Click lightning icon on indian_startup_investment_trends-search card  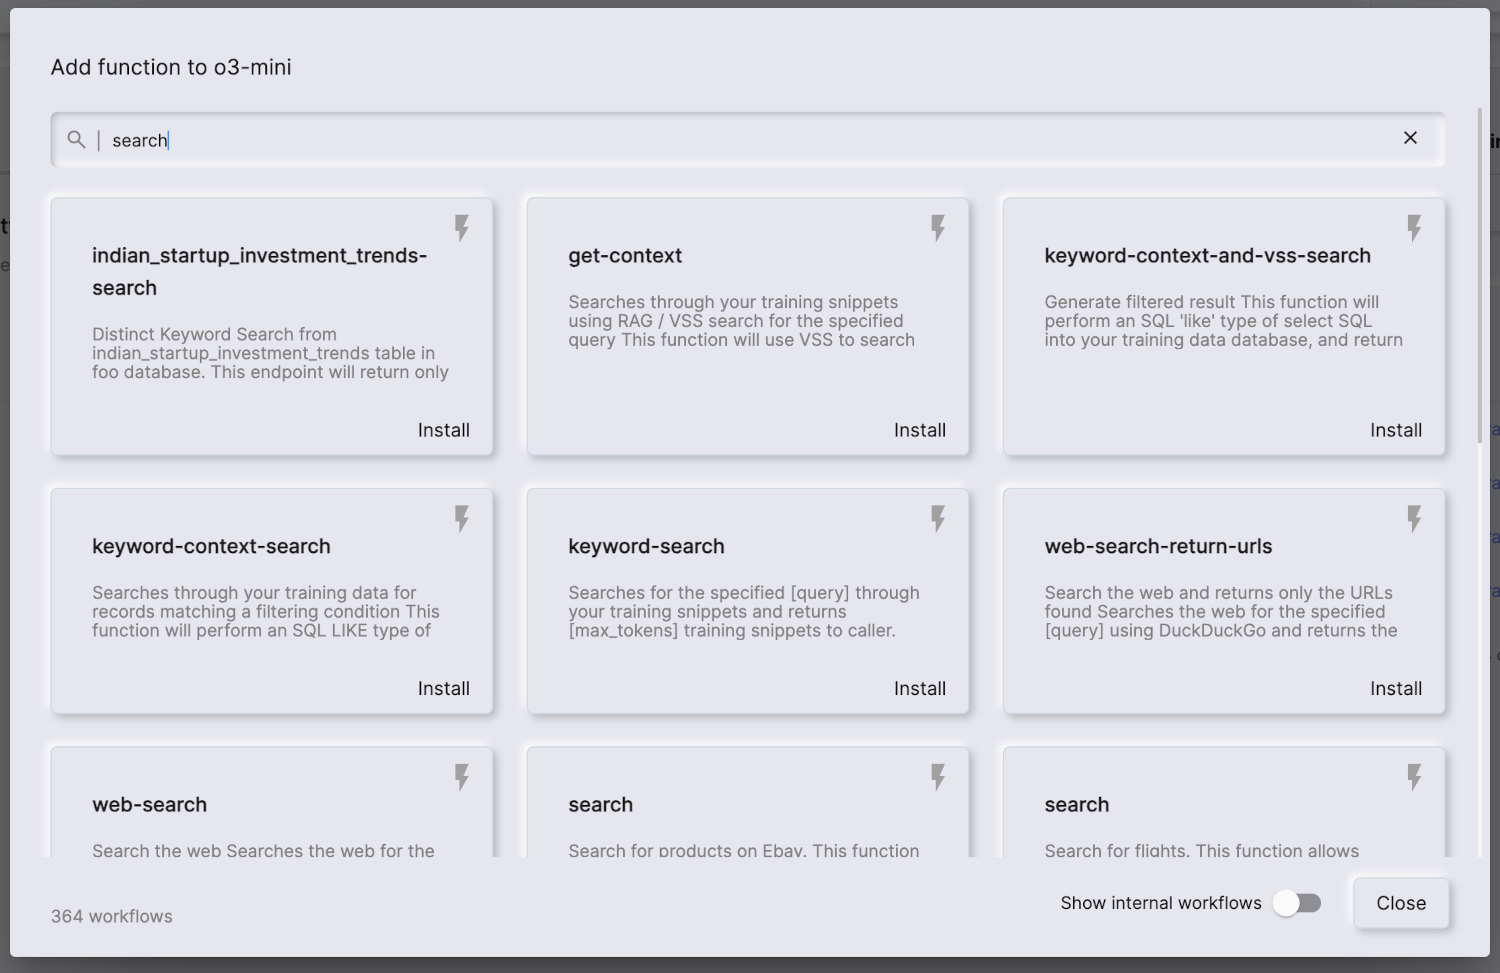462,228
